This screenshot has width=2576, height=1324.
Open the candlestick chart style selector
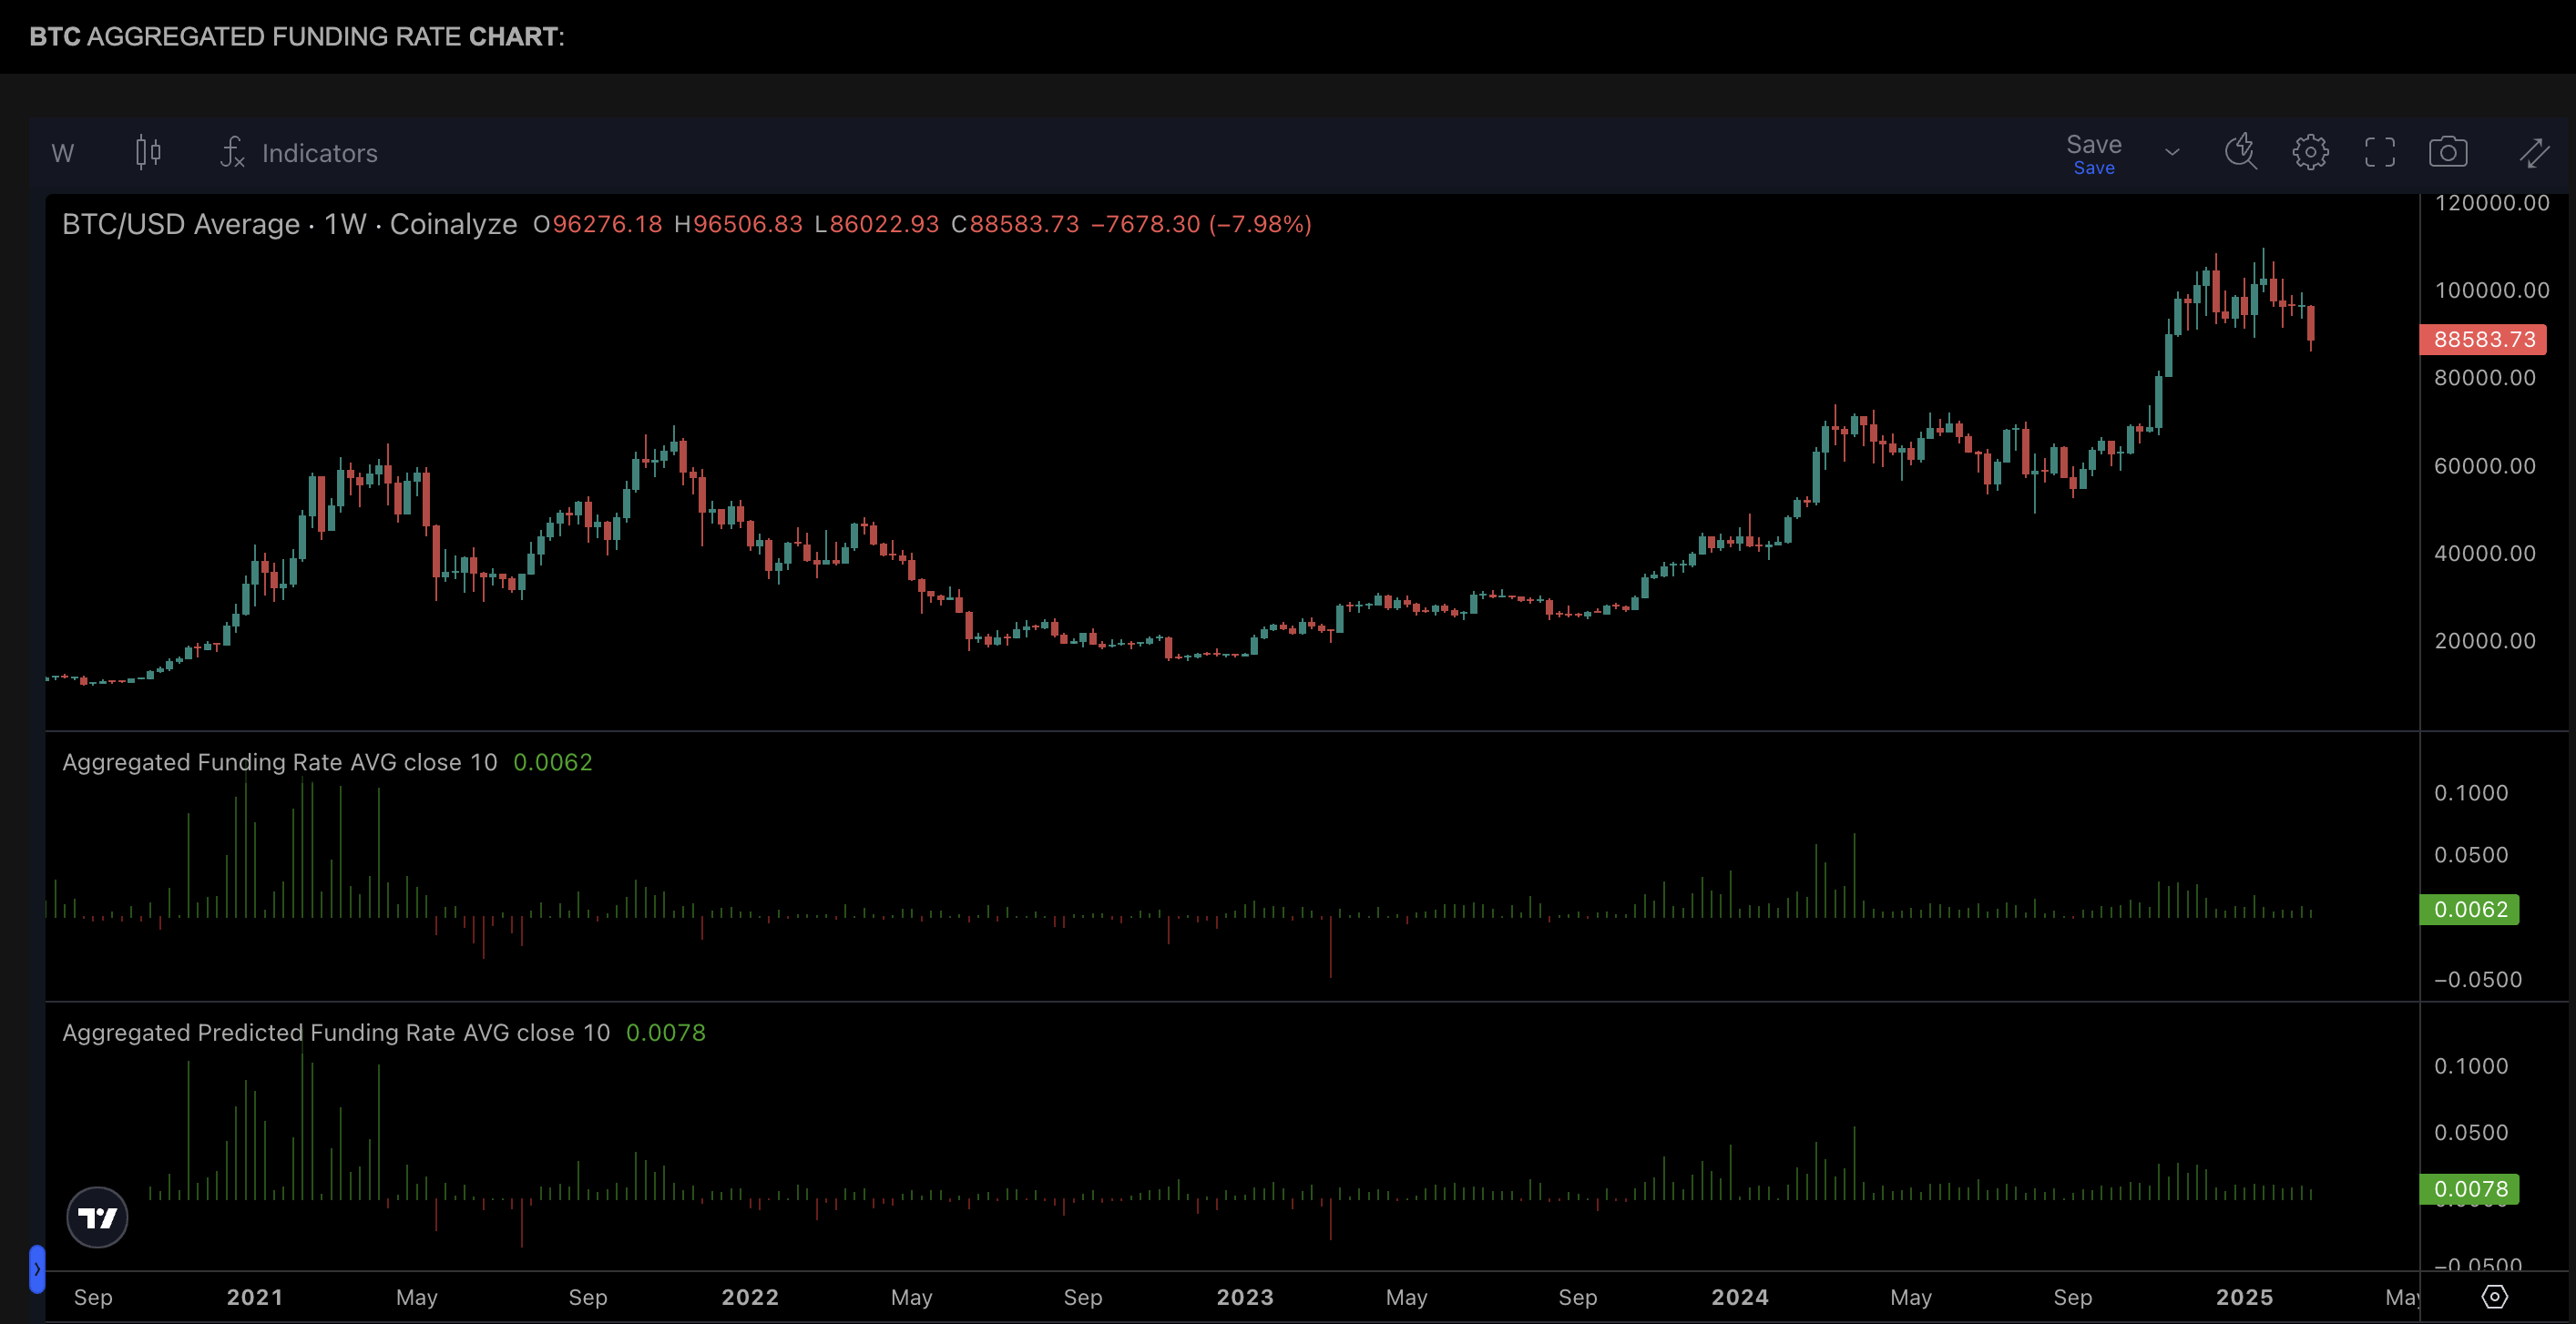tap(148, 152)
